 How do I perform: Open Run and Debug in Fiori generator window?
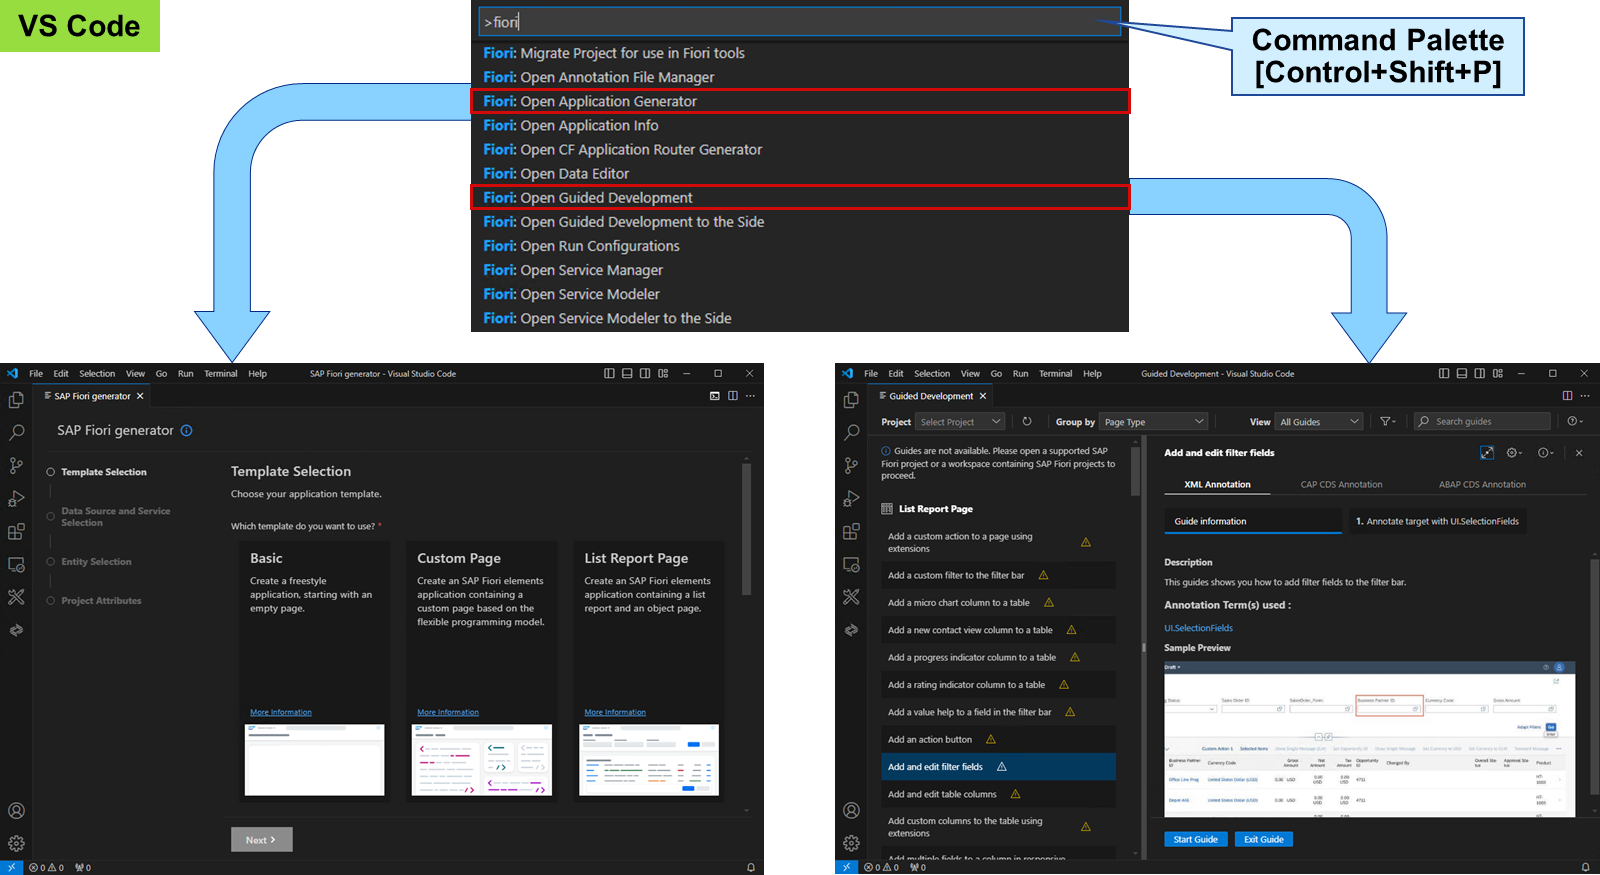[x=16, y=498]
